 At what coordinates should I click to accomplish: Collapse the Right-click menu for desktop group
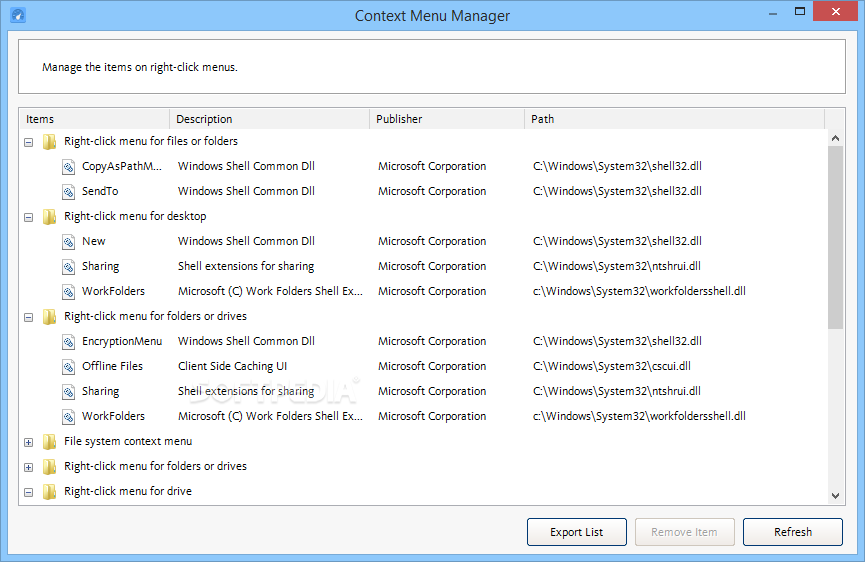pyautogui.click(x=29, y=217)
